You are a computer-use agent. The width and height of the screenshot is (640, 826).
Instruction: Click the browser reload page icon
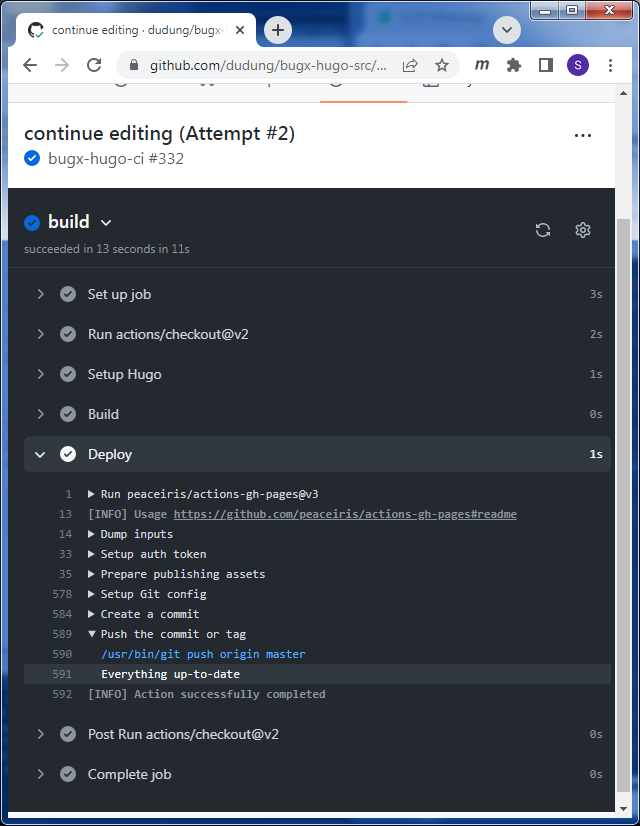[x=94, y=65]
